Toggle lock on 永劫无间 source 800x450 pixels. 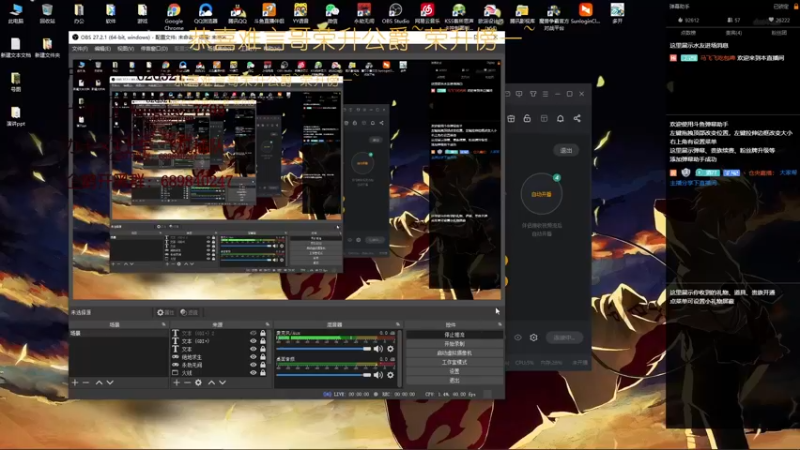263,365
